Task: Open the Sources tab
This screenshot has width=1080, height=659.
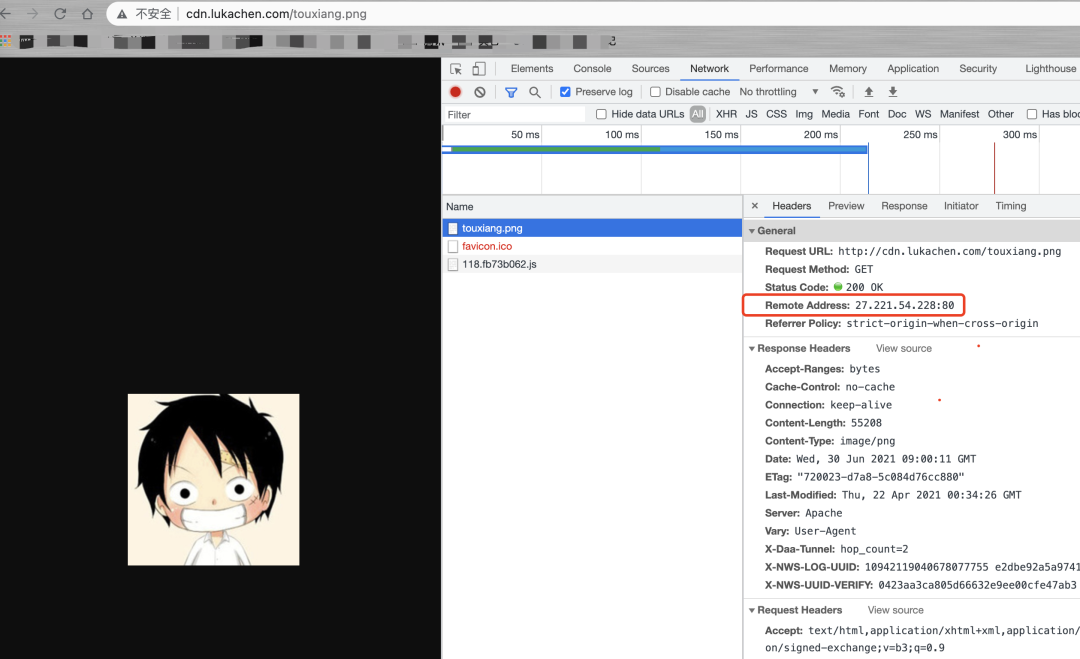Action: pyautogui.click(x=650, y=69)
